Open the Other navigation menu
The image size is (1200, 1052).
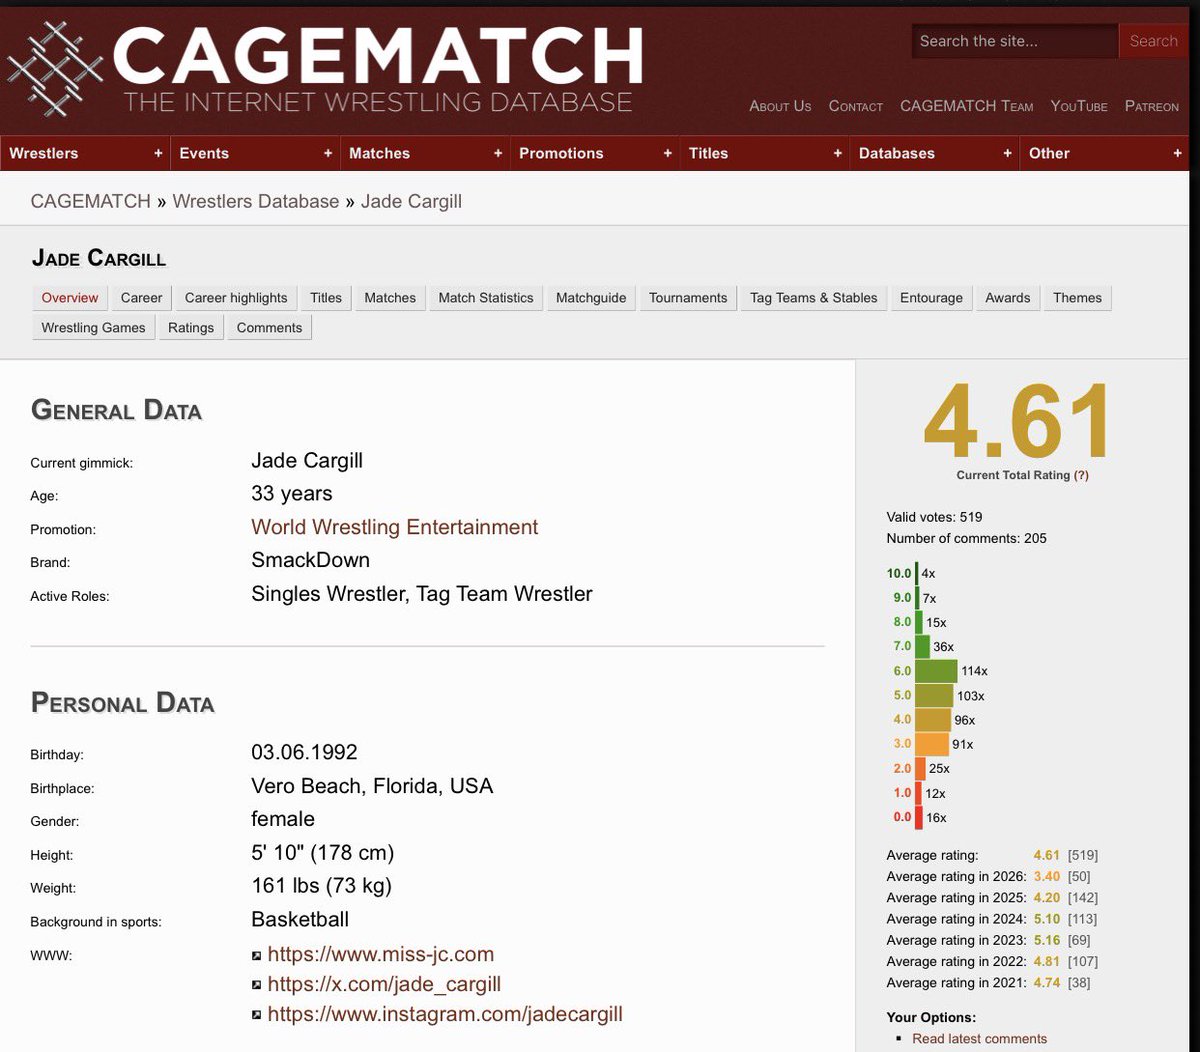click(x=1105, y=153)
